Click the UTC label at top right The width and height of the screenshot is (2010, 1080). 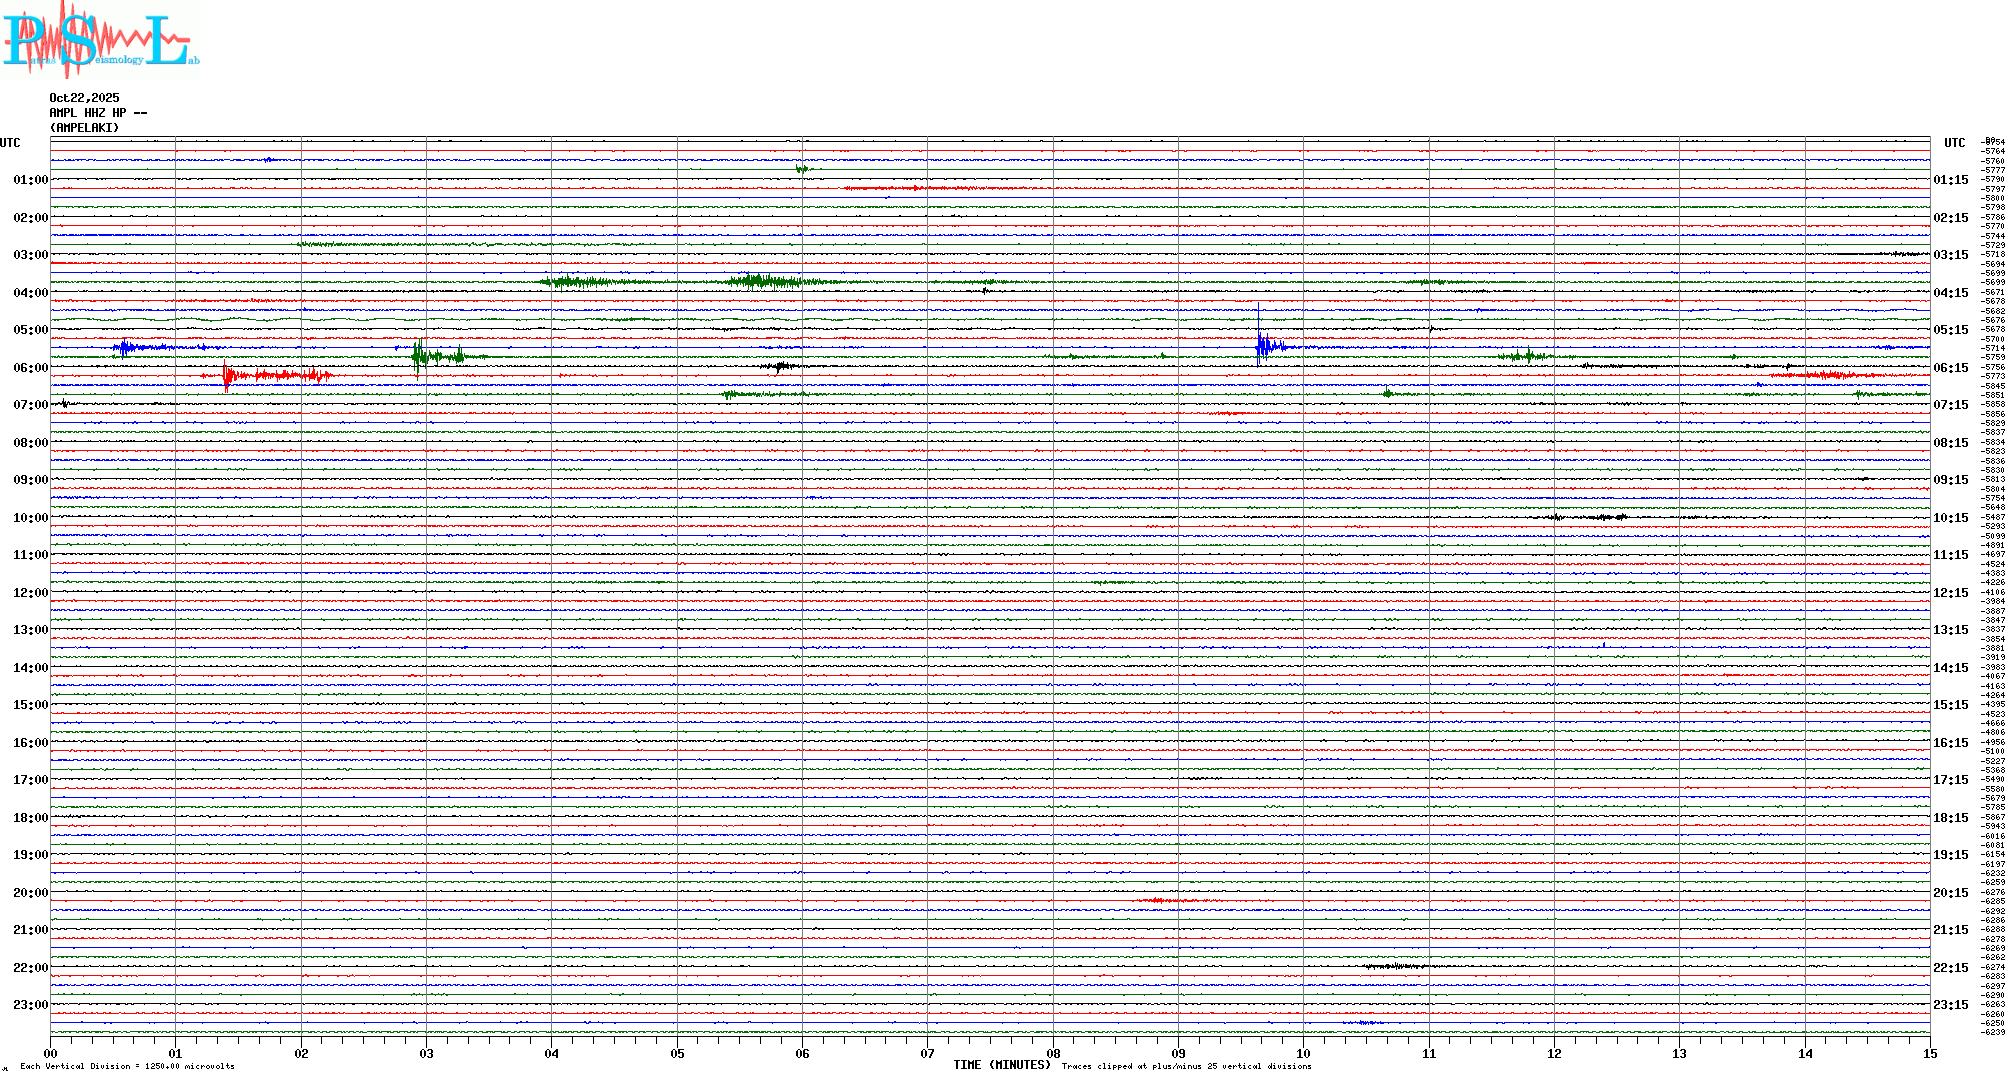[1954, 143]
